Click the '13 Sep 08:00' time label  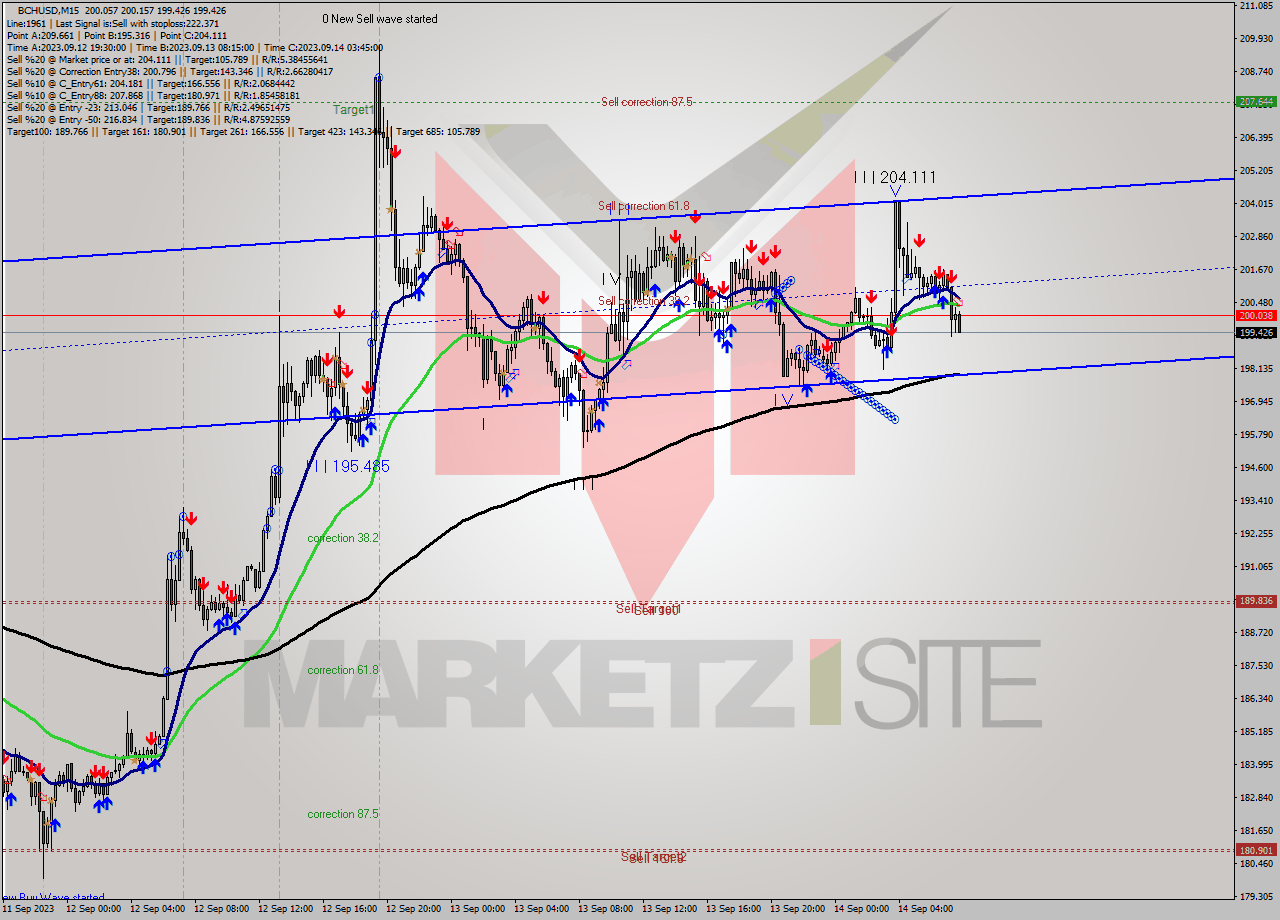pyautogui.click(x=605, y=910)
